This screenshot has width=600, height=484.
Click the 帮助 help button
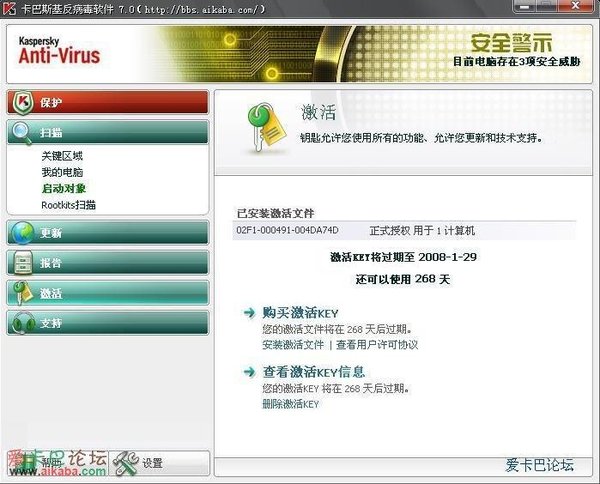57,463
